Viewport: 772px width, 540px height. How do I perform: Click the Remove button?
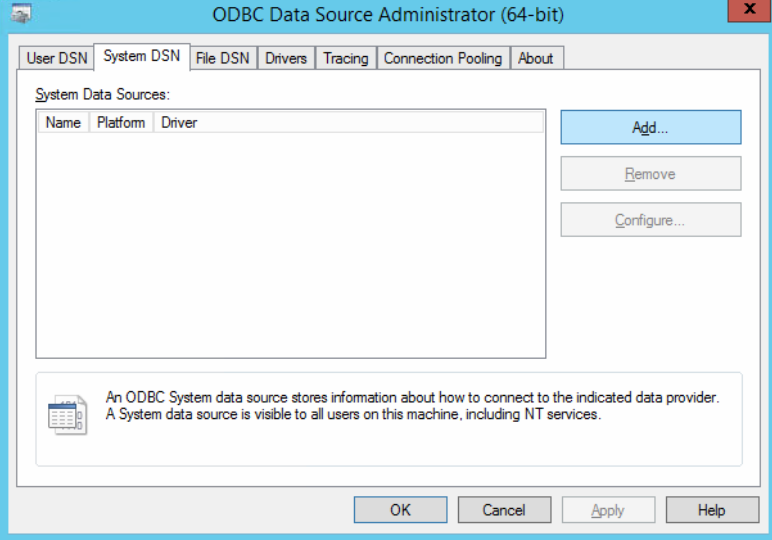click(x=650, y=174)
